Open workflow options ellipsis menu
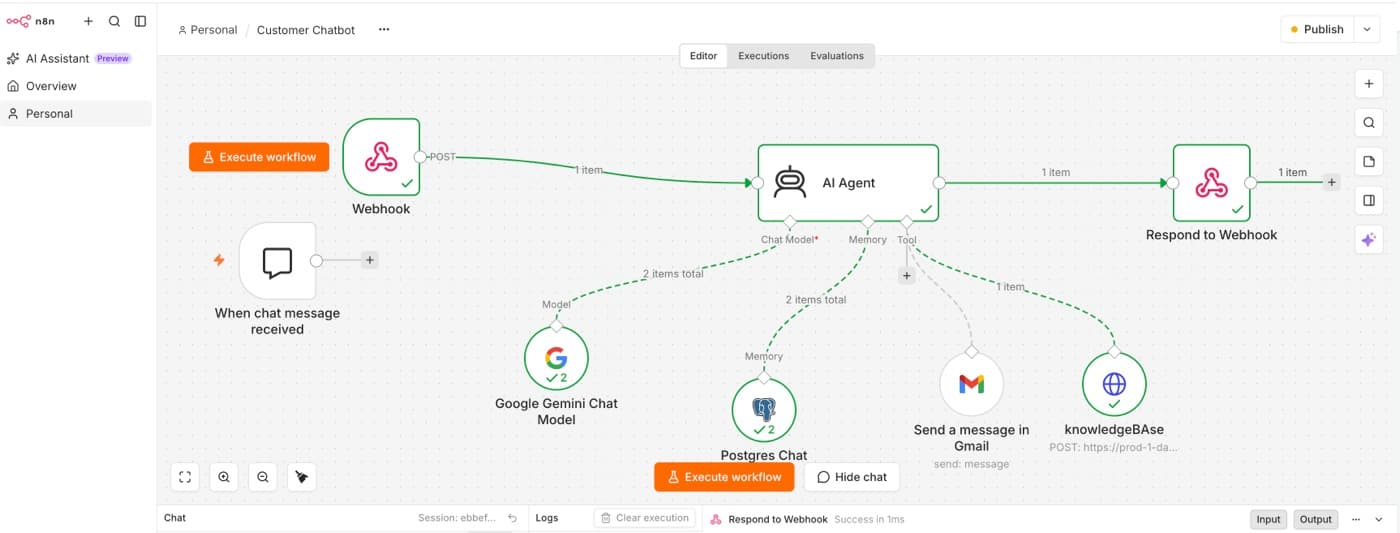 click(x=384, y=30)
